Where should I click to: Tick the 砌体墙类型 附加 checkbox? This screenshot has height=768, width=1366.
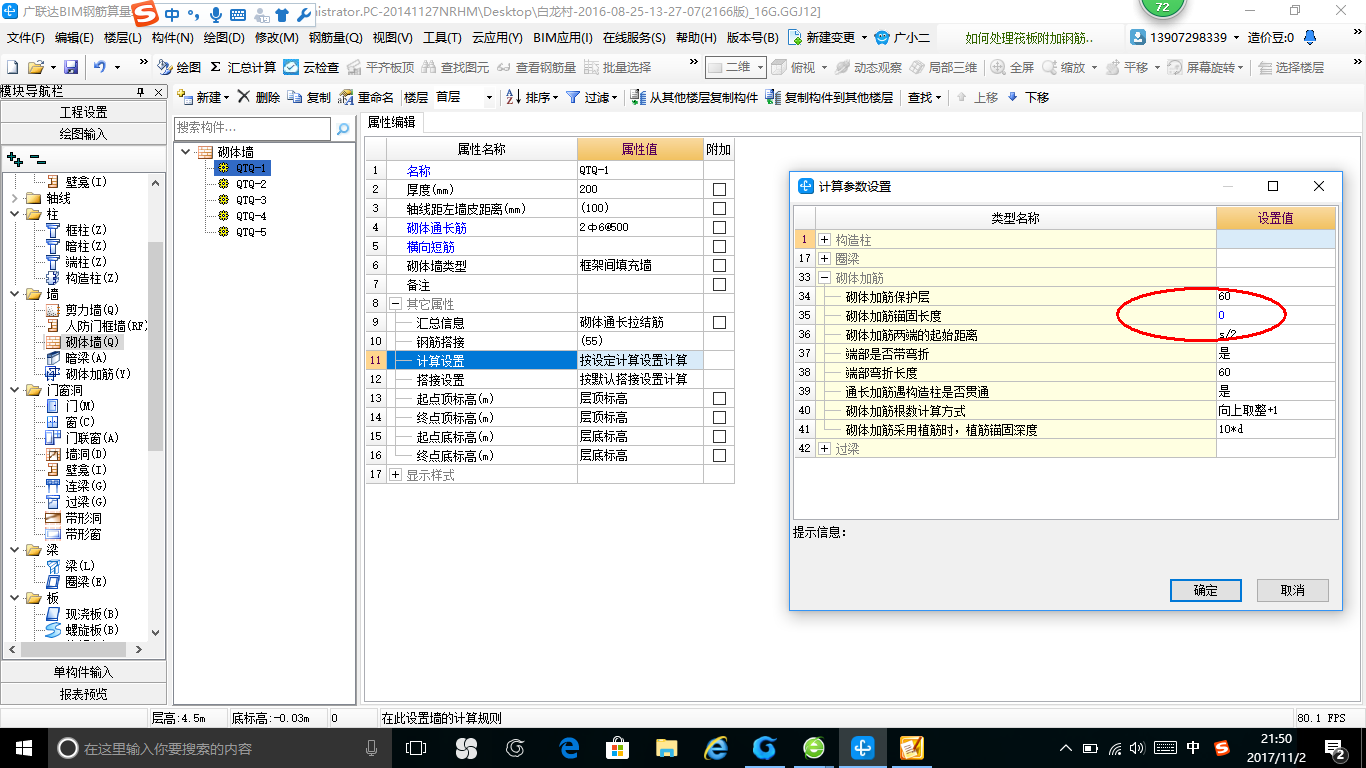(719, 266)
